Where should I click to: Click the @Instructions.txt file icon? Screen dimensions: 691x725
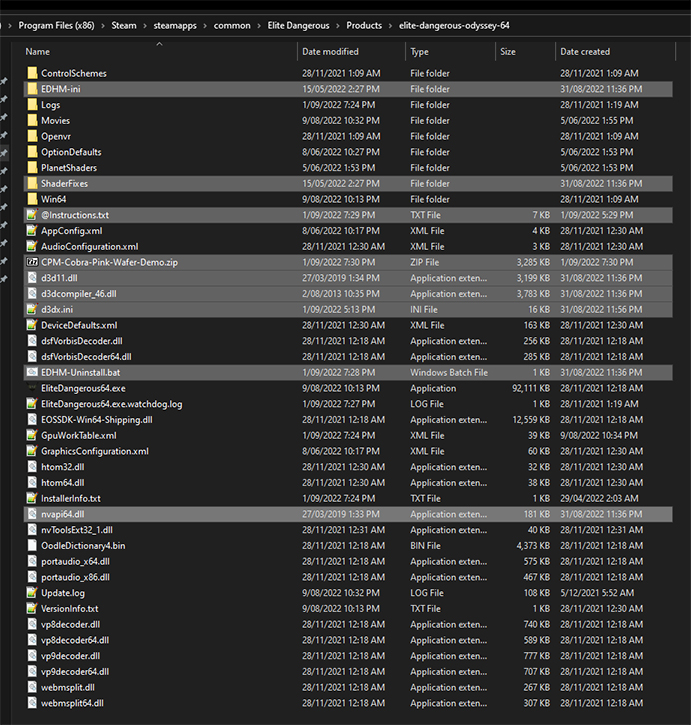[32, 215]
